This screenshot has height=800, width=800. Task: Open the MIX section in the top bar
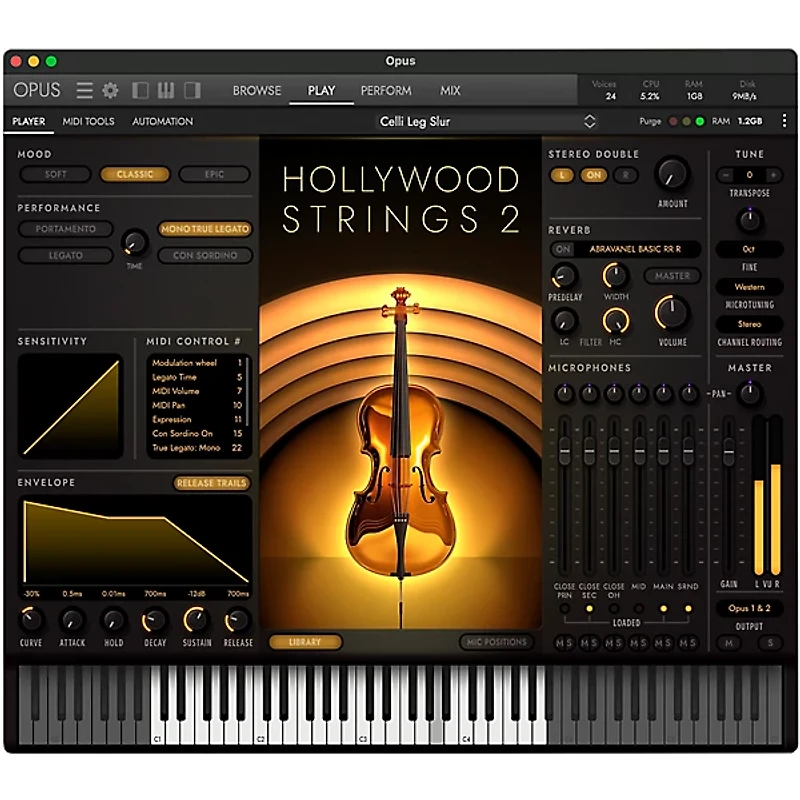[450, 90]
